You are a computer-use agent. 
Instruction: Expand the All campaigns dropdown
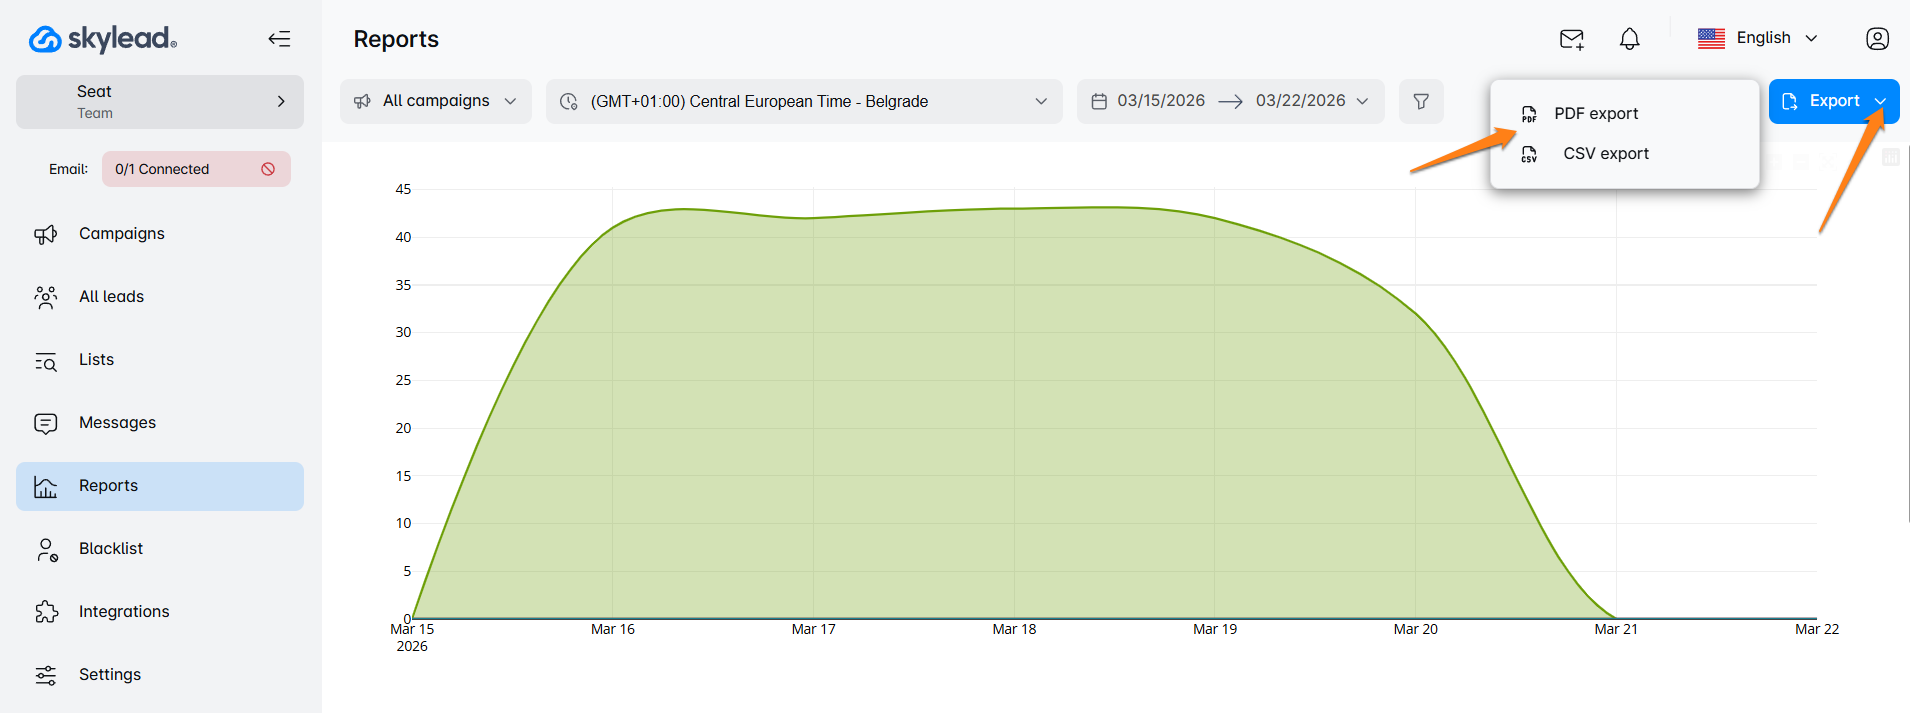tap(435, 101)
